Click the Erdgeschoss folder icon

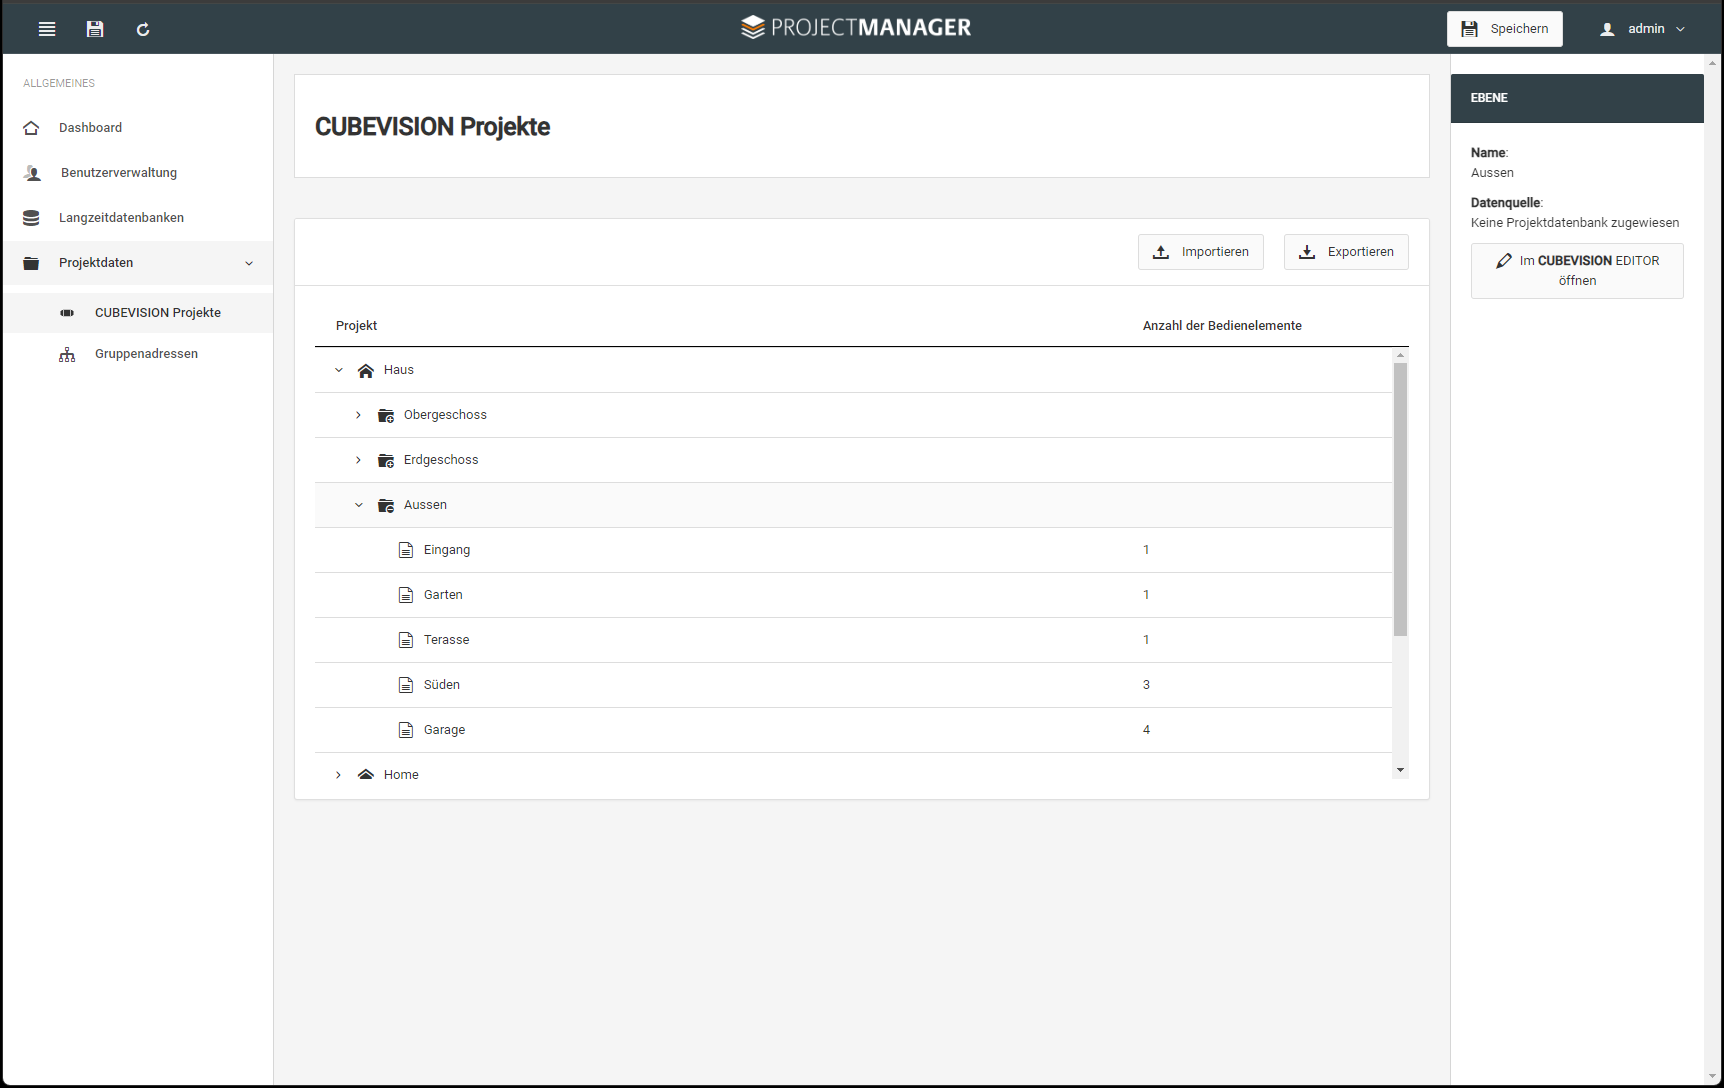(x=386, y=460)
